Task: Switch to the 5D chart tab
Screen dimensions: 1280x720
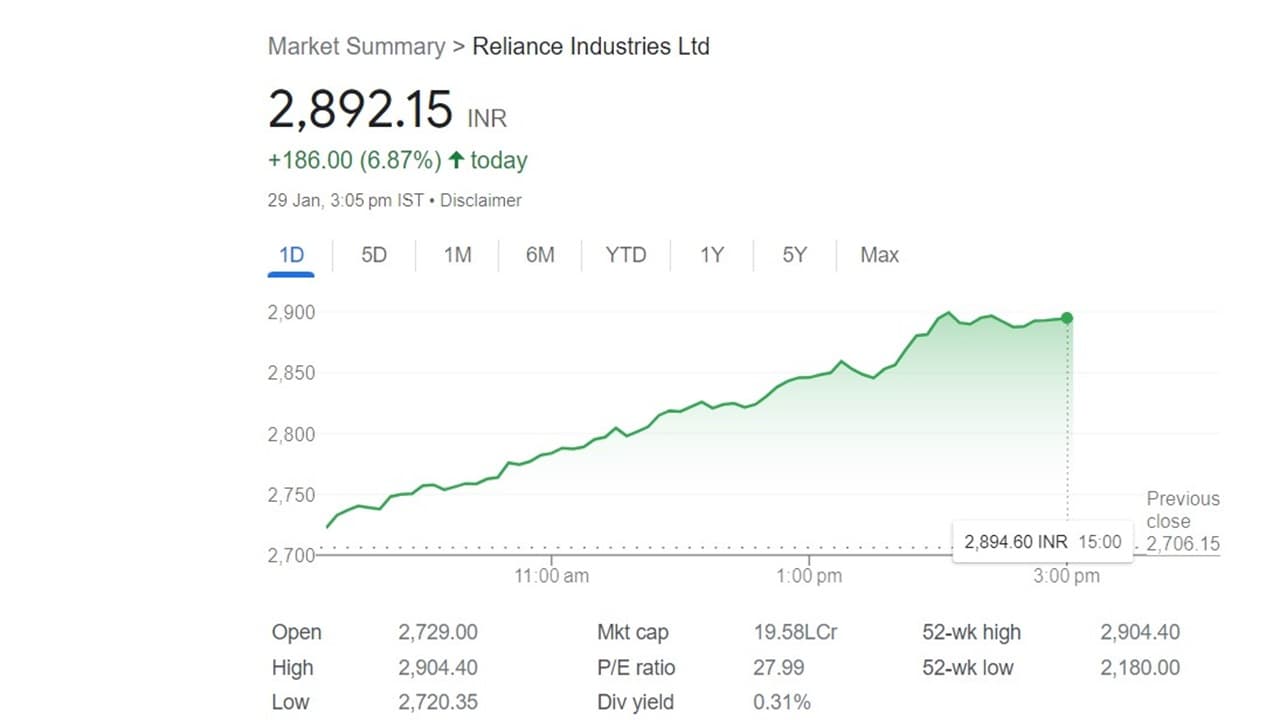Action: [x=373, y=256]
